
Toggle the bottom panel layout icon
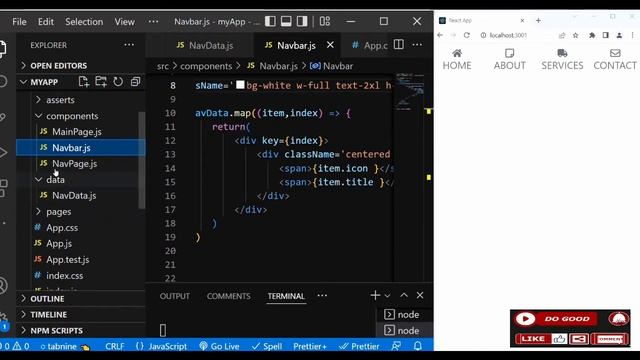pos(286,21)
